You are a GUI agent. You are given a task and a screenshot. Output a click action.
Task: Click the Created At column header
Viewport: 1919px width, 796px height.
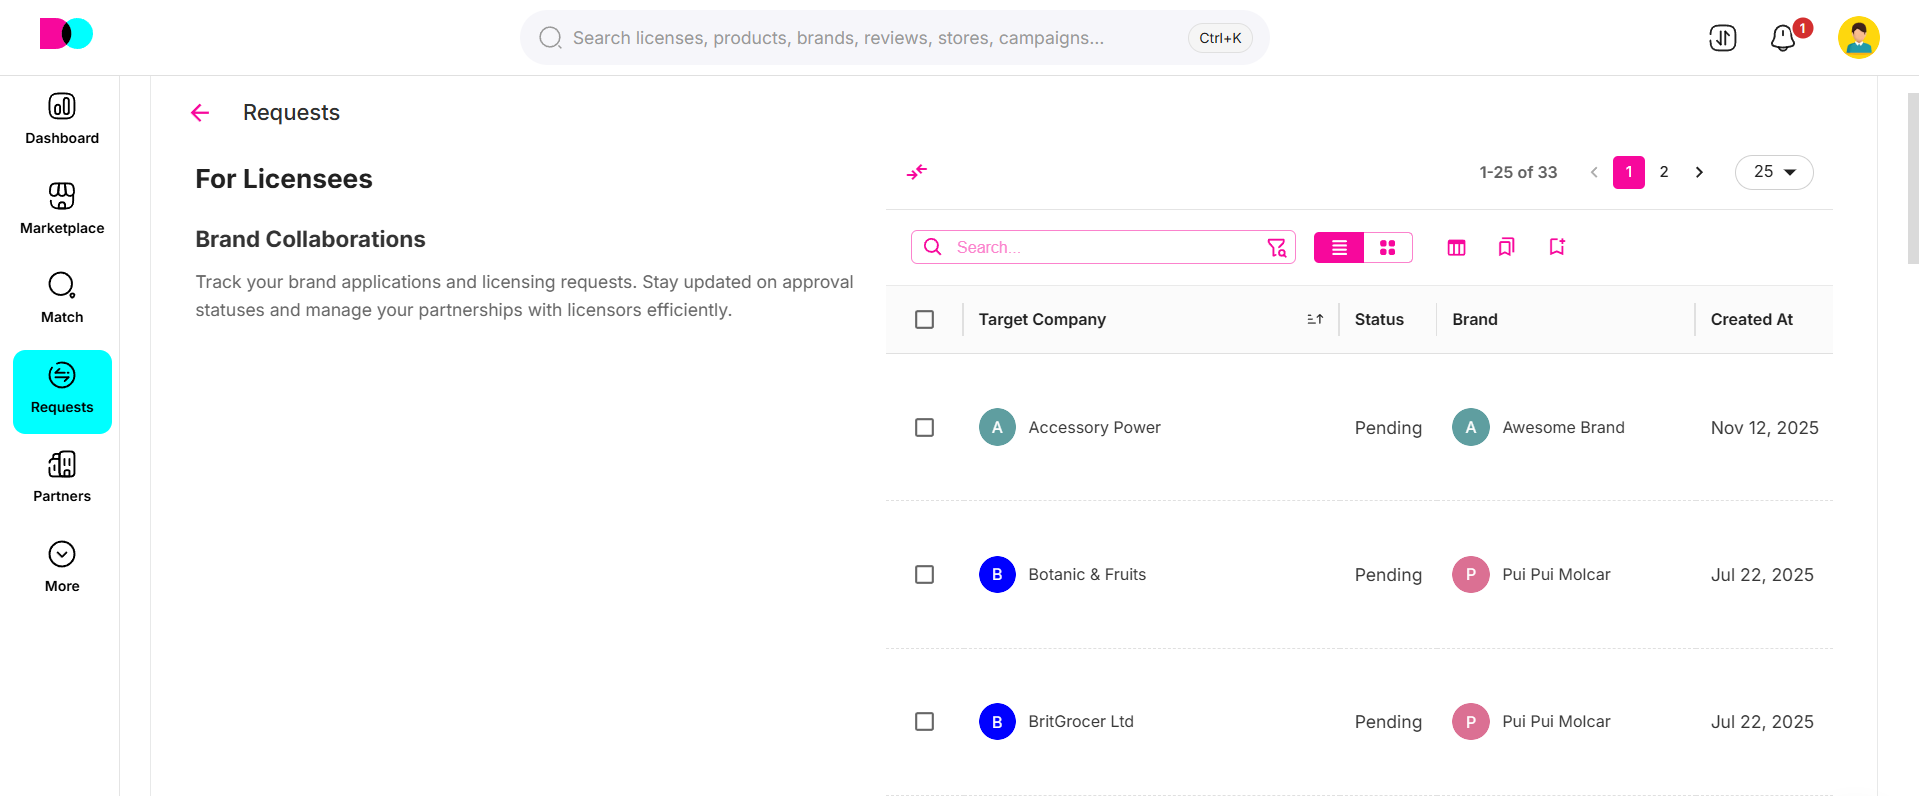coord(1752,320)
